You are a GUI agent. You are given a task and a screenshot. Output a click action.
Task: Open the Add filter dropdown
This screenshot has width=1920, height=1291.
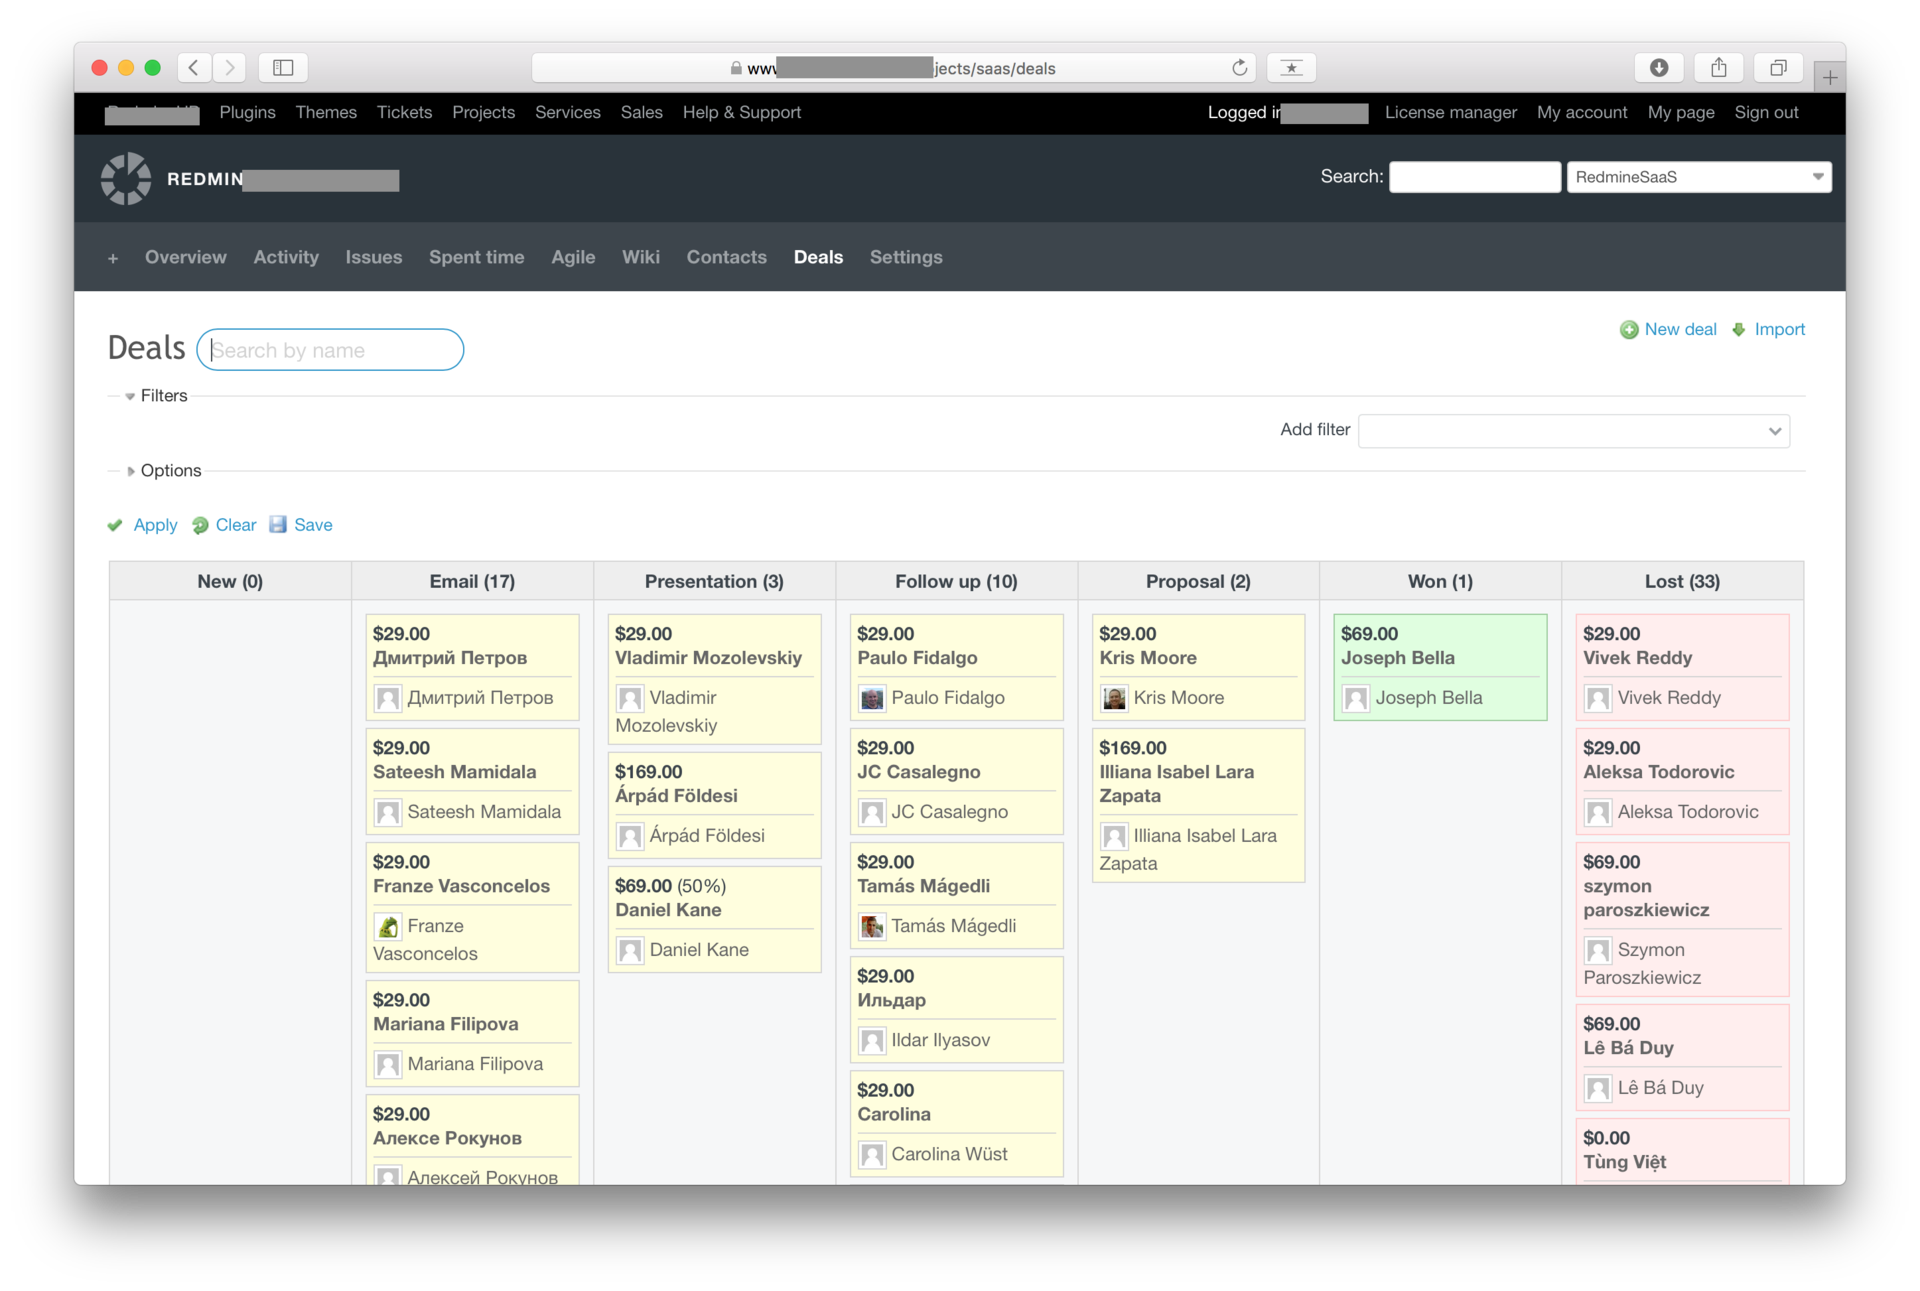click(1571, 431)
